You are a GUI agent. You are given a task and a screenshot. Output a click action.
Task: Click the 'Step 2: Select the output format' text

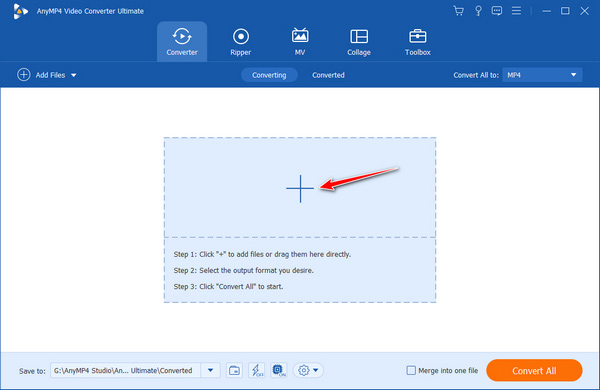[244, 270]
